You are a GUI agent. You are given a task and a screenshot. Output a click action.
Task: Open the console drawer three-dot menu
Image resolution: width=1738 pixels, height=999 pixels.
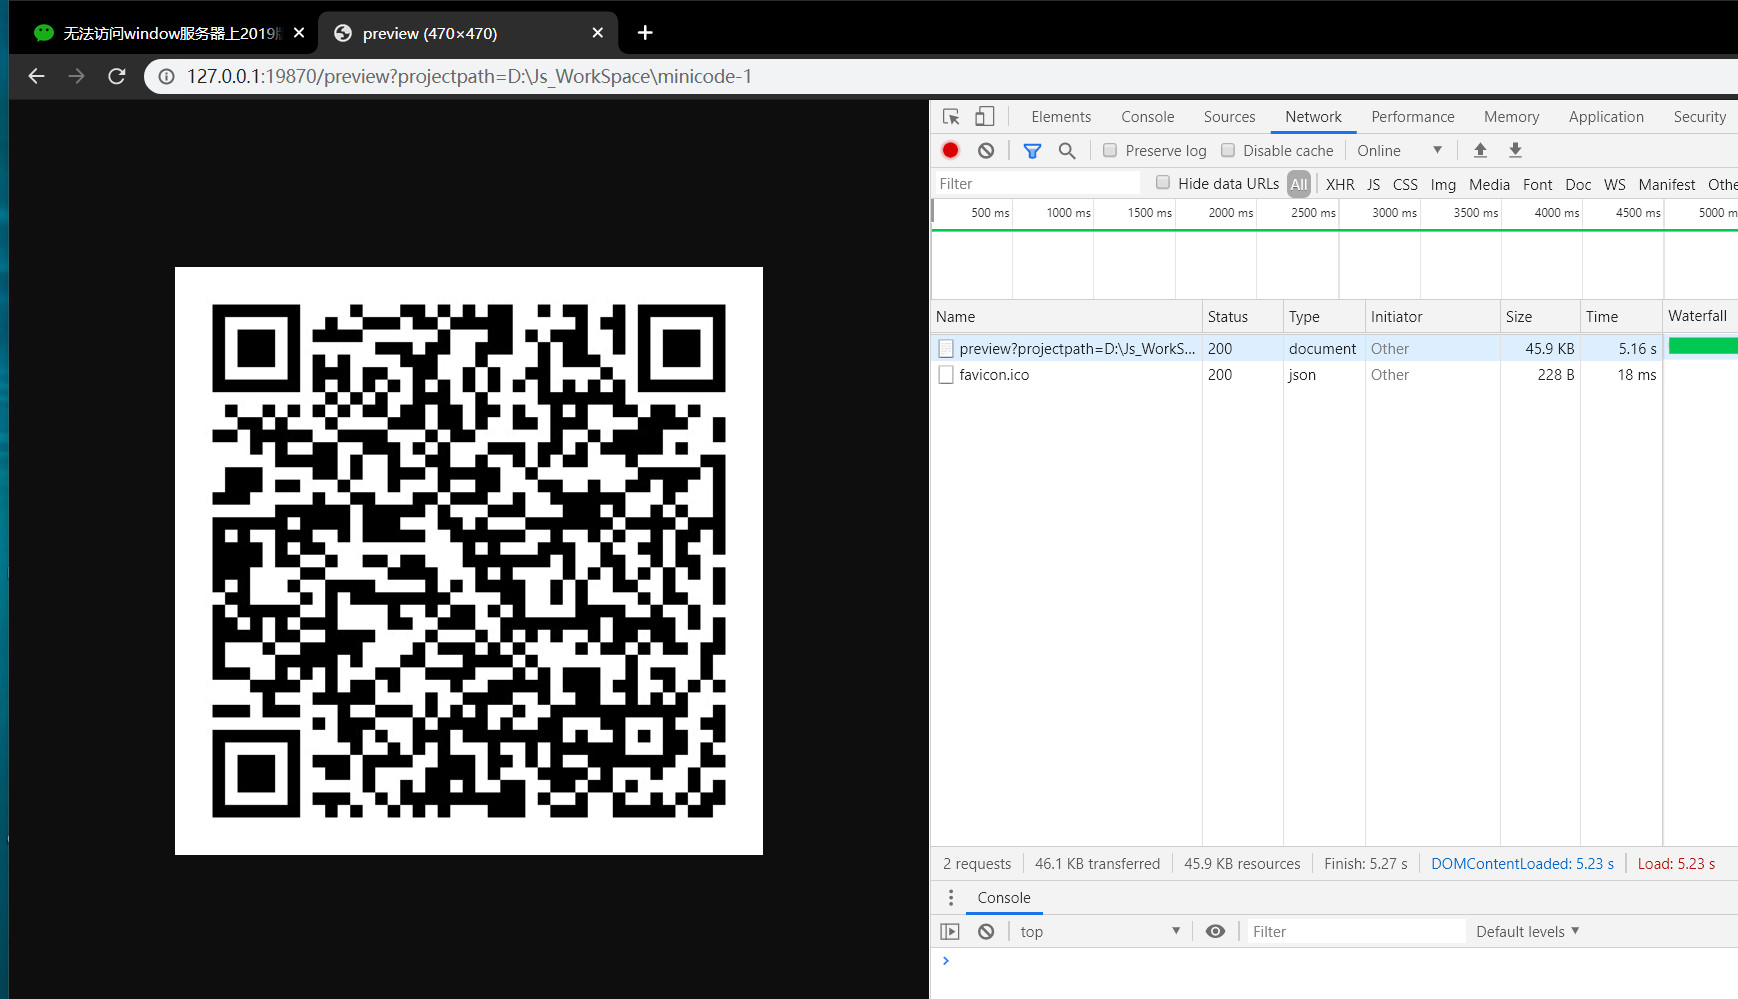tap(951, 898)
